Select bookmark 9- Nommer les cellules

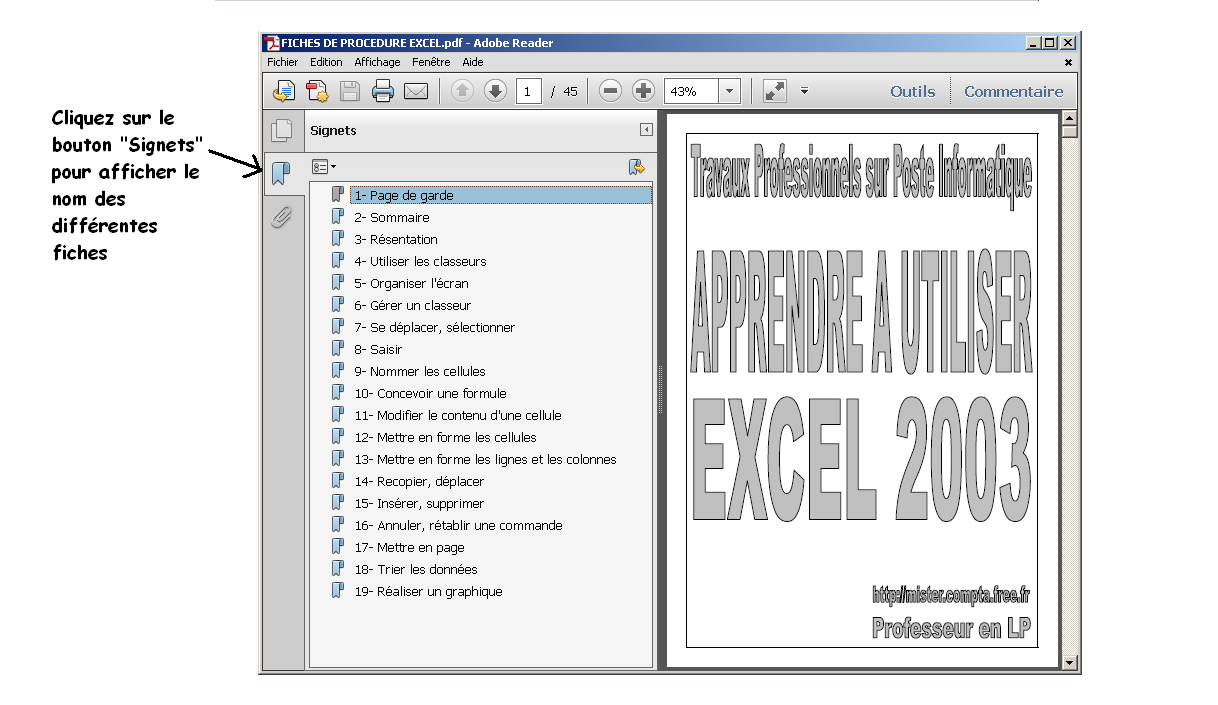pos(420,371)
